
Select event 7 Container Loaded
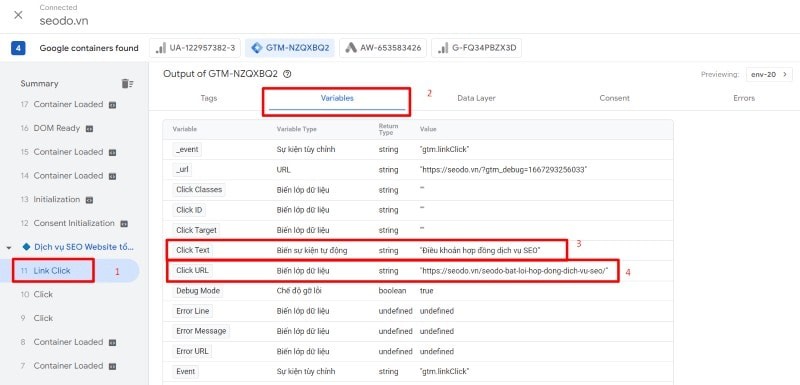pyautogui.click(x=69, y=366)
